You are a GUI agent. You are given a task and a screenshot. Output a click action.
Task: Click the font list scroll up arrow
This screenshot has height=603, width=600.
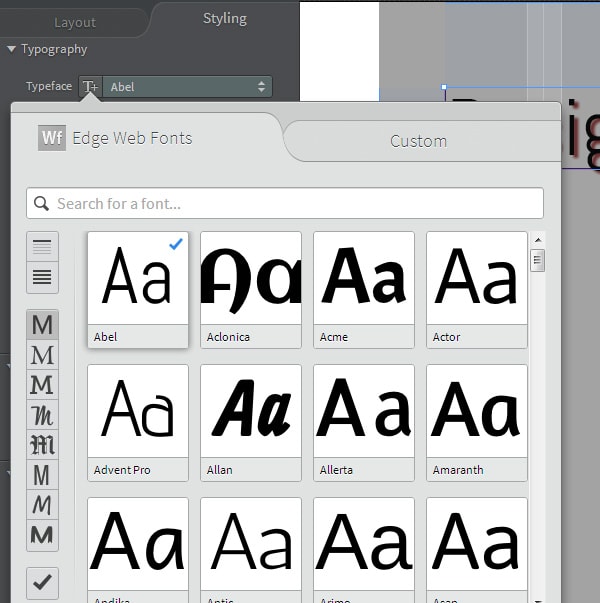(x=538, y=240)
